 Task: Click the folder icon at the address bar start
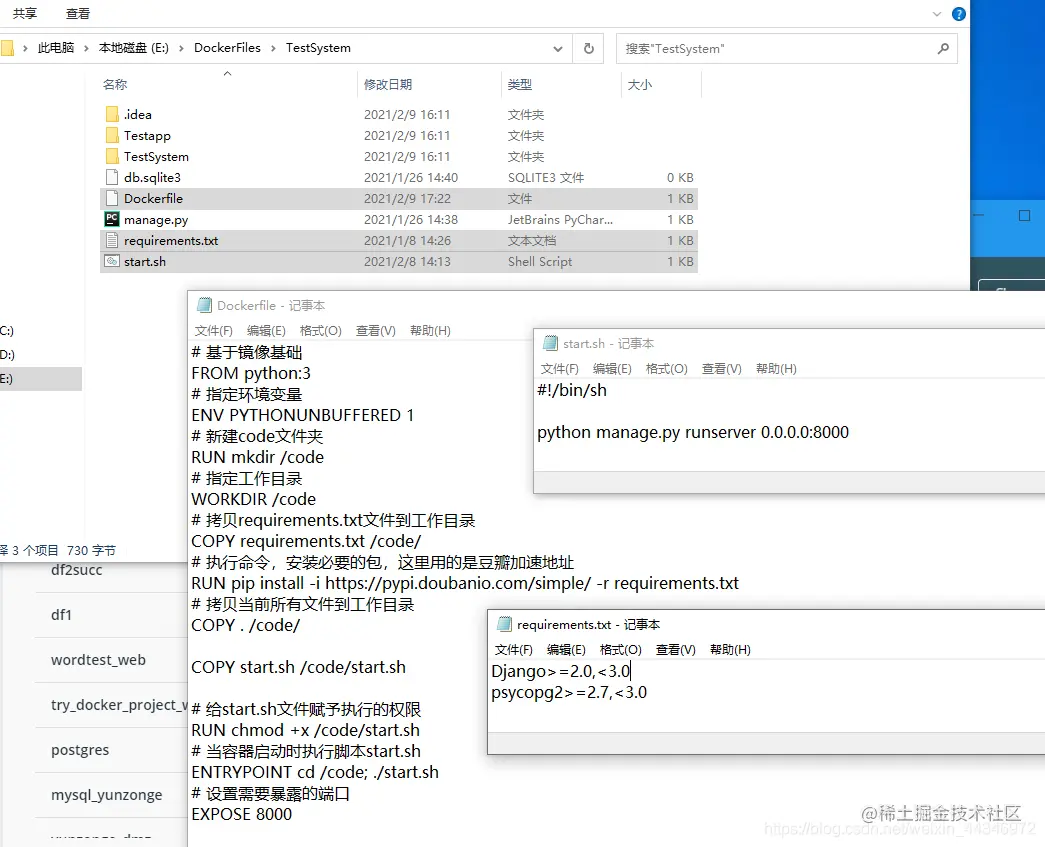pos(7,49)
